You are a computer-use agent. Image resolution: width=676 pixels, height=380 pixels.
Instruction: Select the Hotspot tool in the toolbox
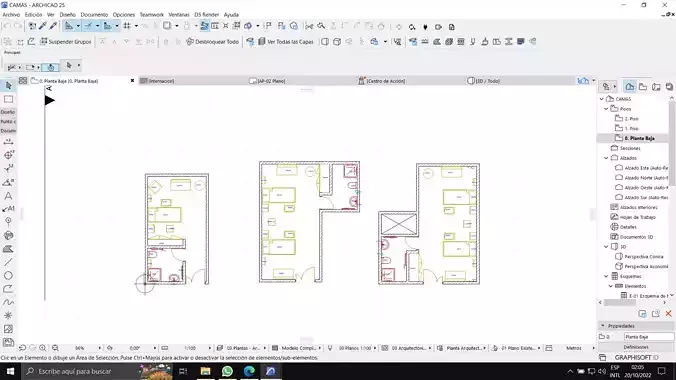(x=8, y=315)
